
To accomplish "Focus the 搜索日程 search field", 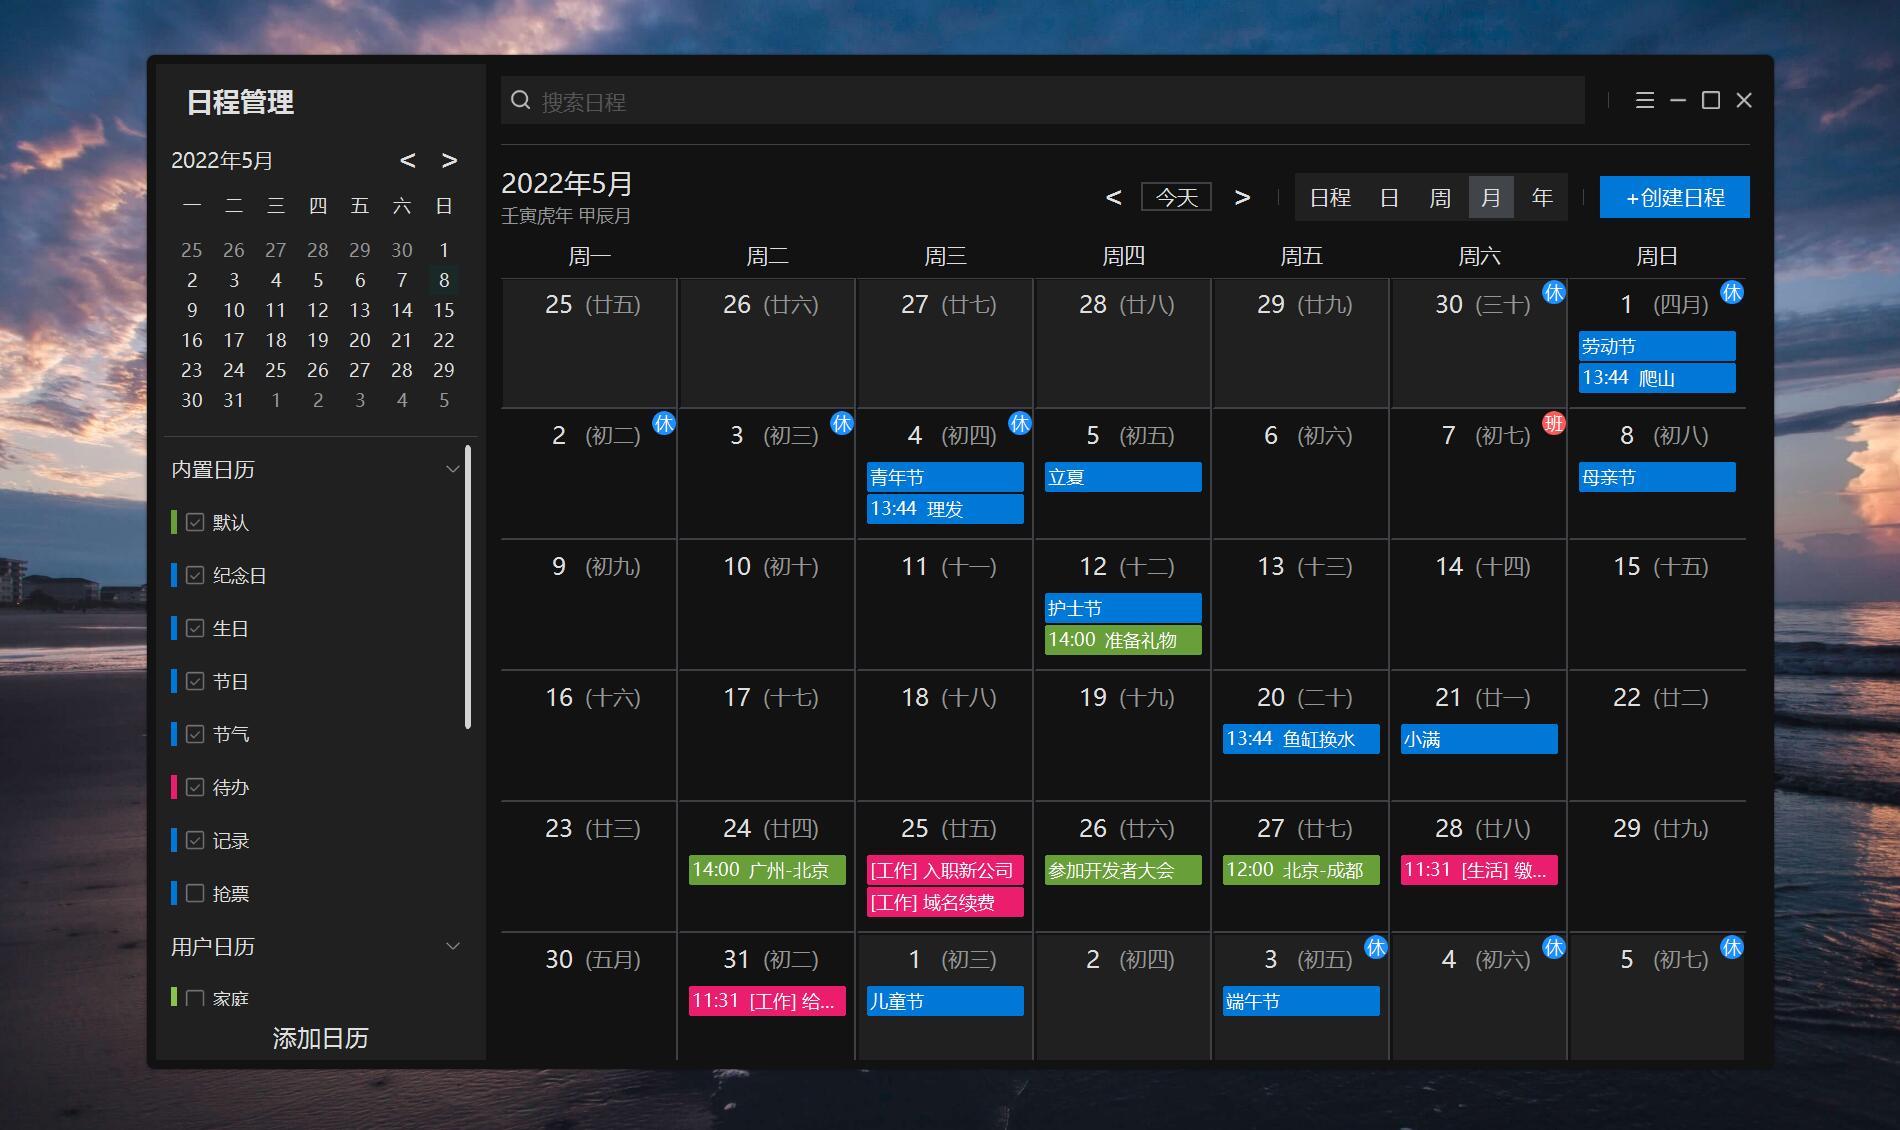I will (1050, 101).
